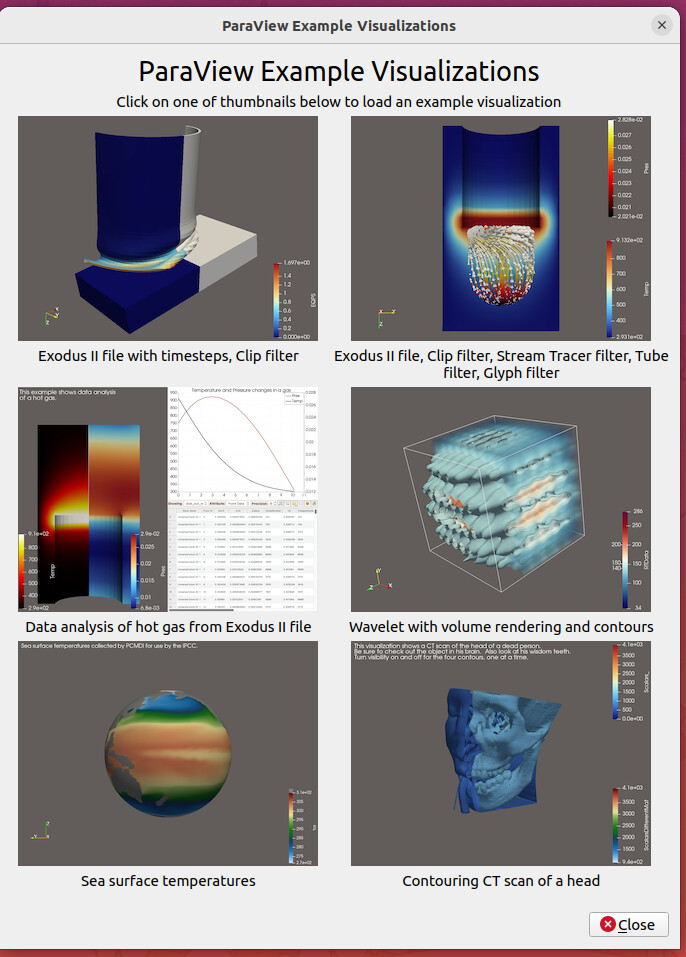Select the sea surface temperatures globe thumbnail
The height and width of the screenshot is (957, 686).
[168, 753]
